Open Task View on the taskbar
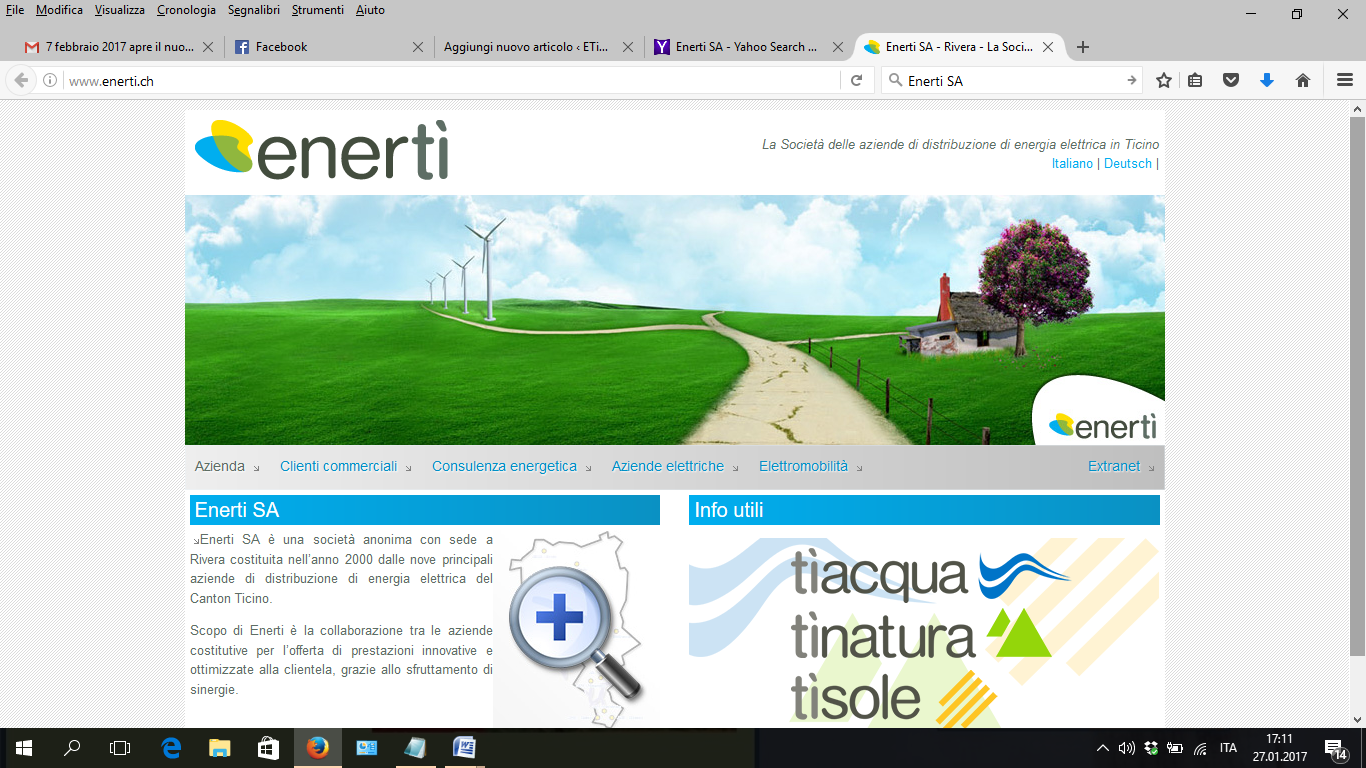 pos(120,748)
